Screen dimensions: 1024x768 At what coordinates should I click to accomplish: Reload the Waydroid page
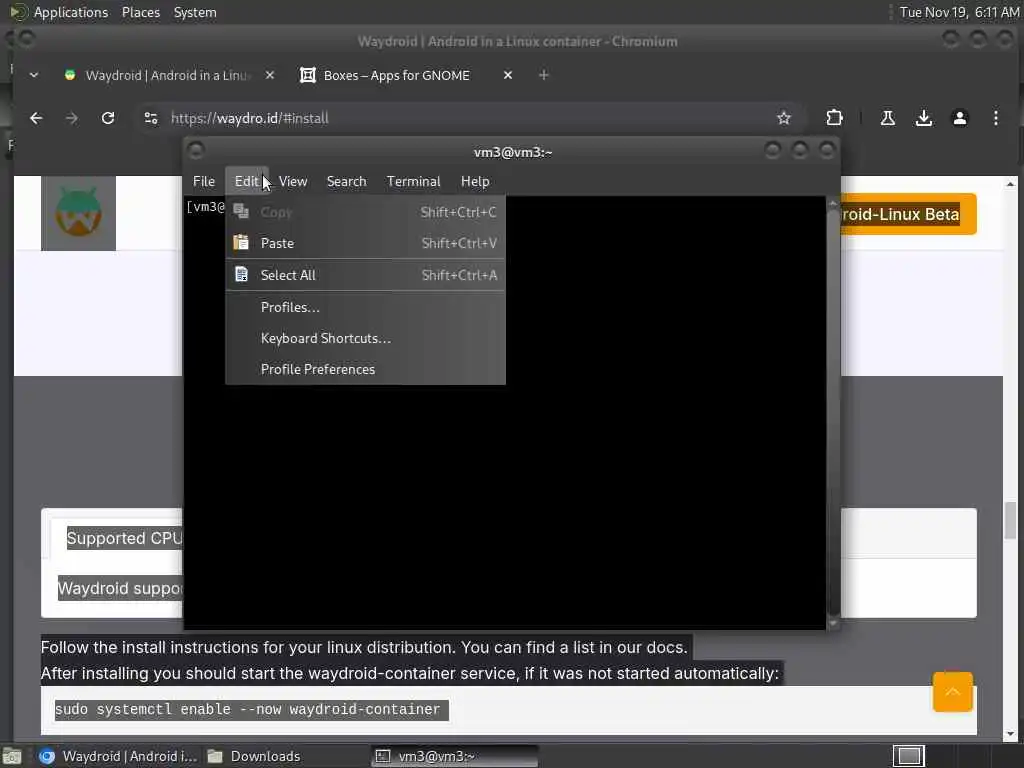click(108, 118)
